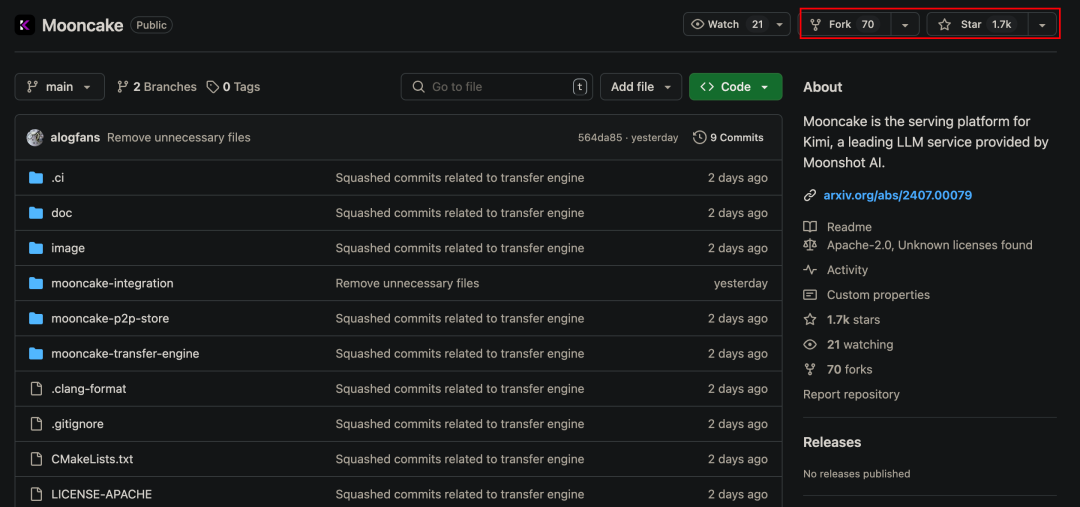The width and height of the screenshot is (1080, 507).
Task: Open the Star lists dropdown arrow
Action: tap(1043, 25)
